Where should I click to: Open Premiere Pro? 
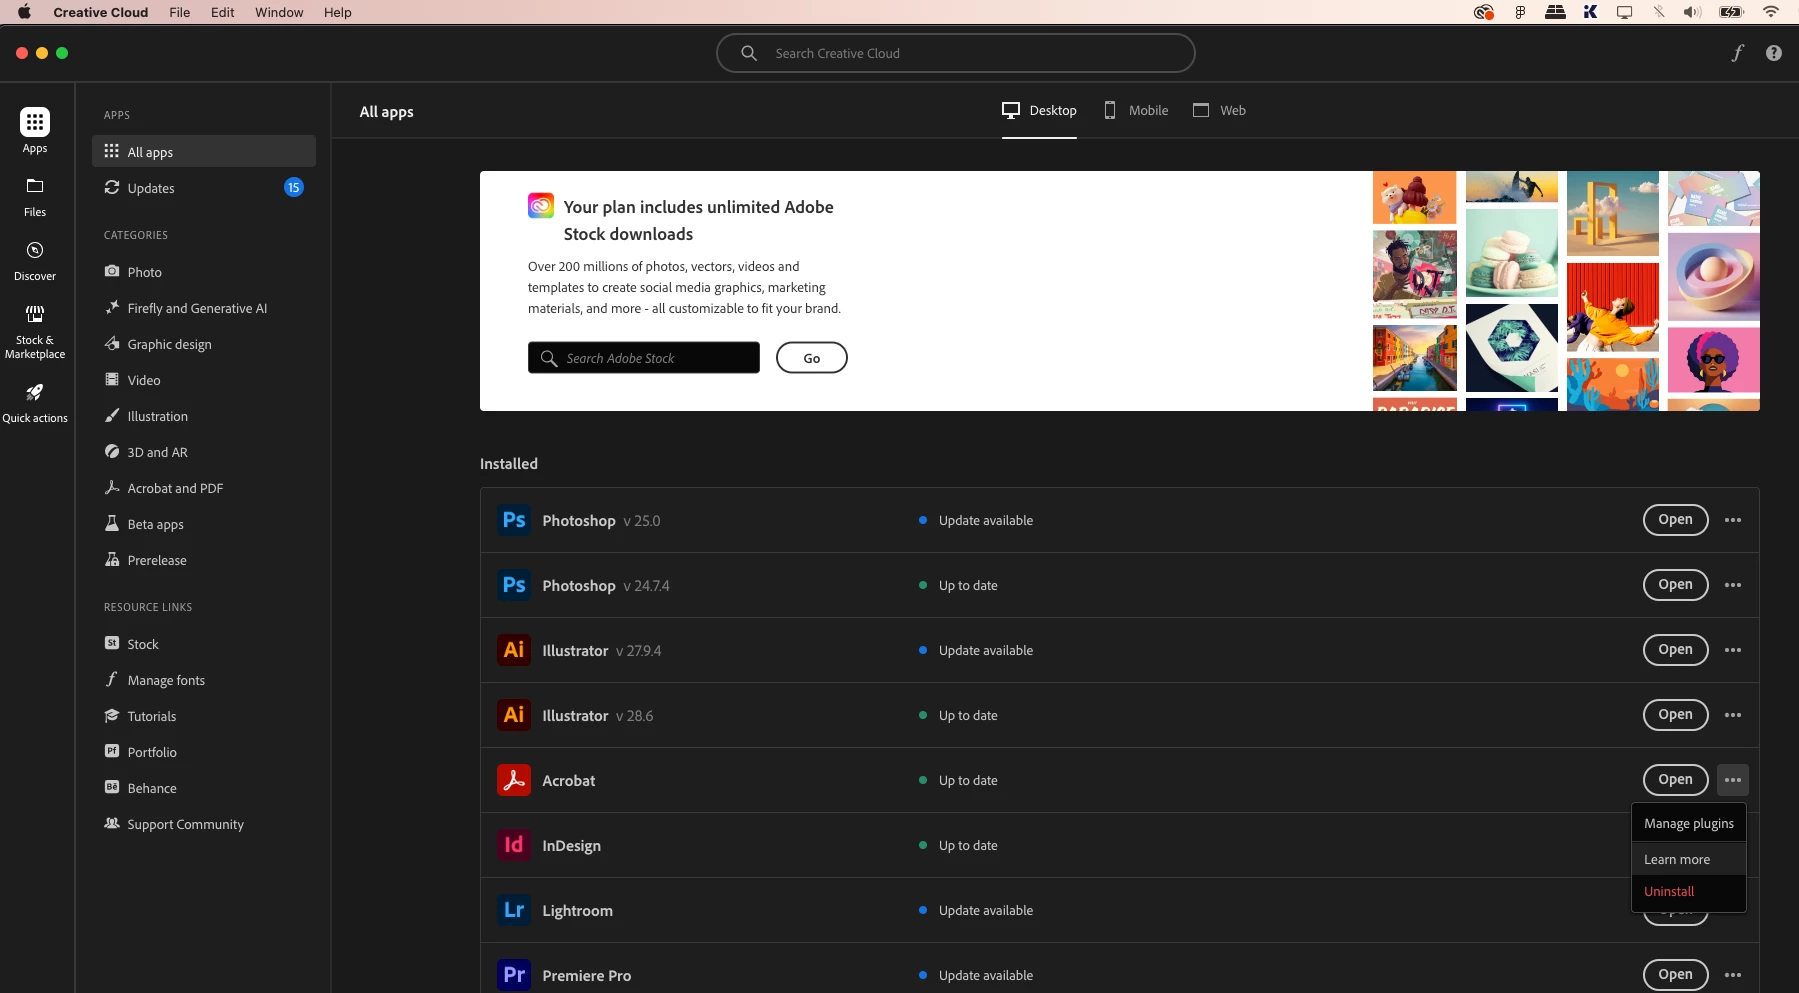[1676, 975]
